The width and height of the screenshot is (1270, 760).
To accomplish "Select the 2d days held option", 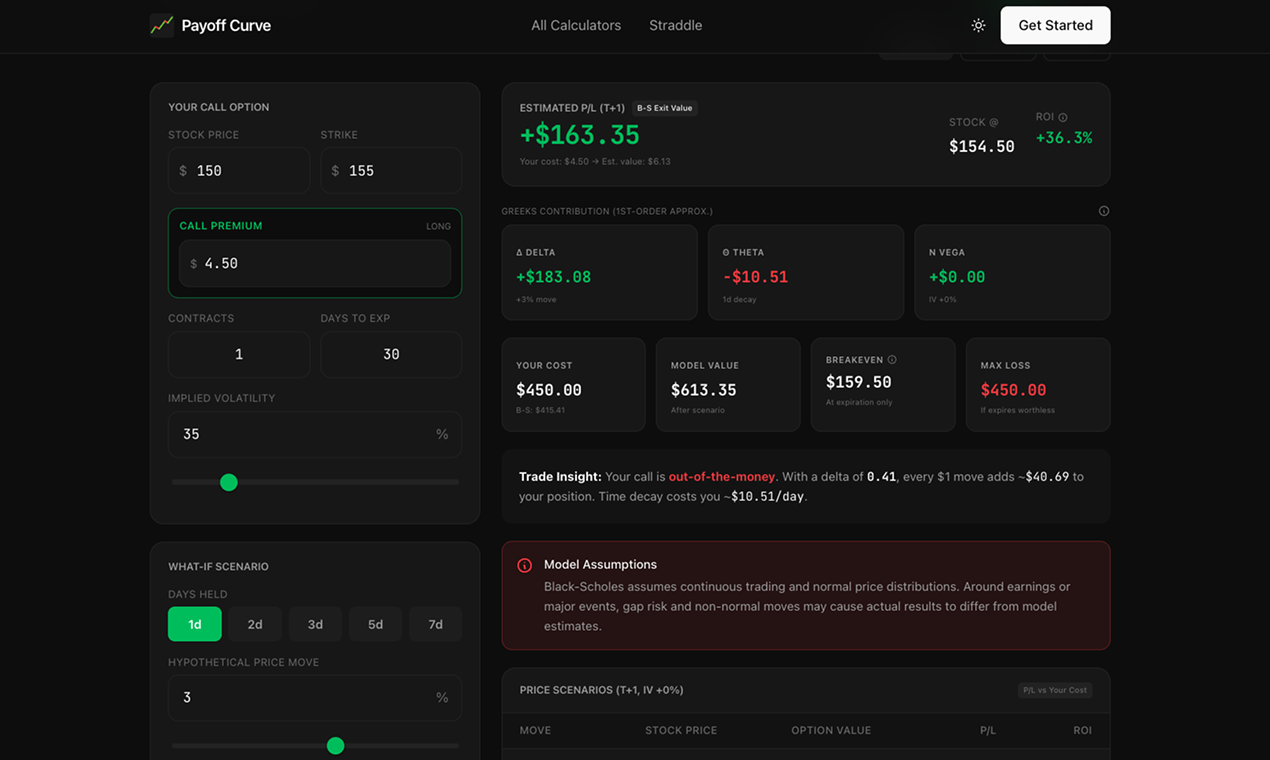I will pos(254,623).
